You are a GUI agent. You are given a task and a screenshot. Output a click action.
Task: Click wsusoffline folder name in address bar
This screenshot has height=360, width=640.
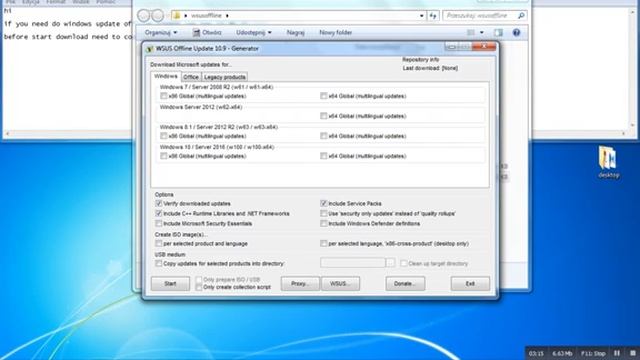(x=206, y=16)
